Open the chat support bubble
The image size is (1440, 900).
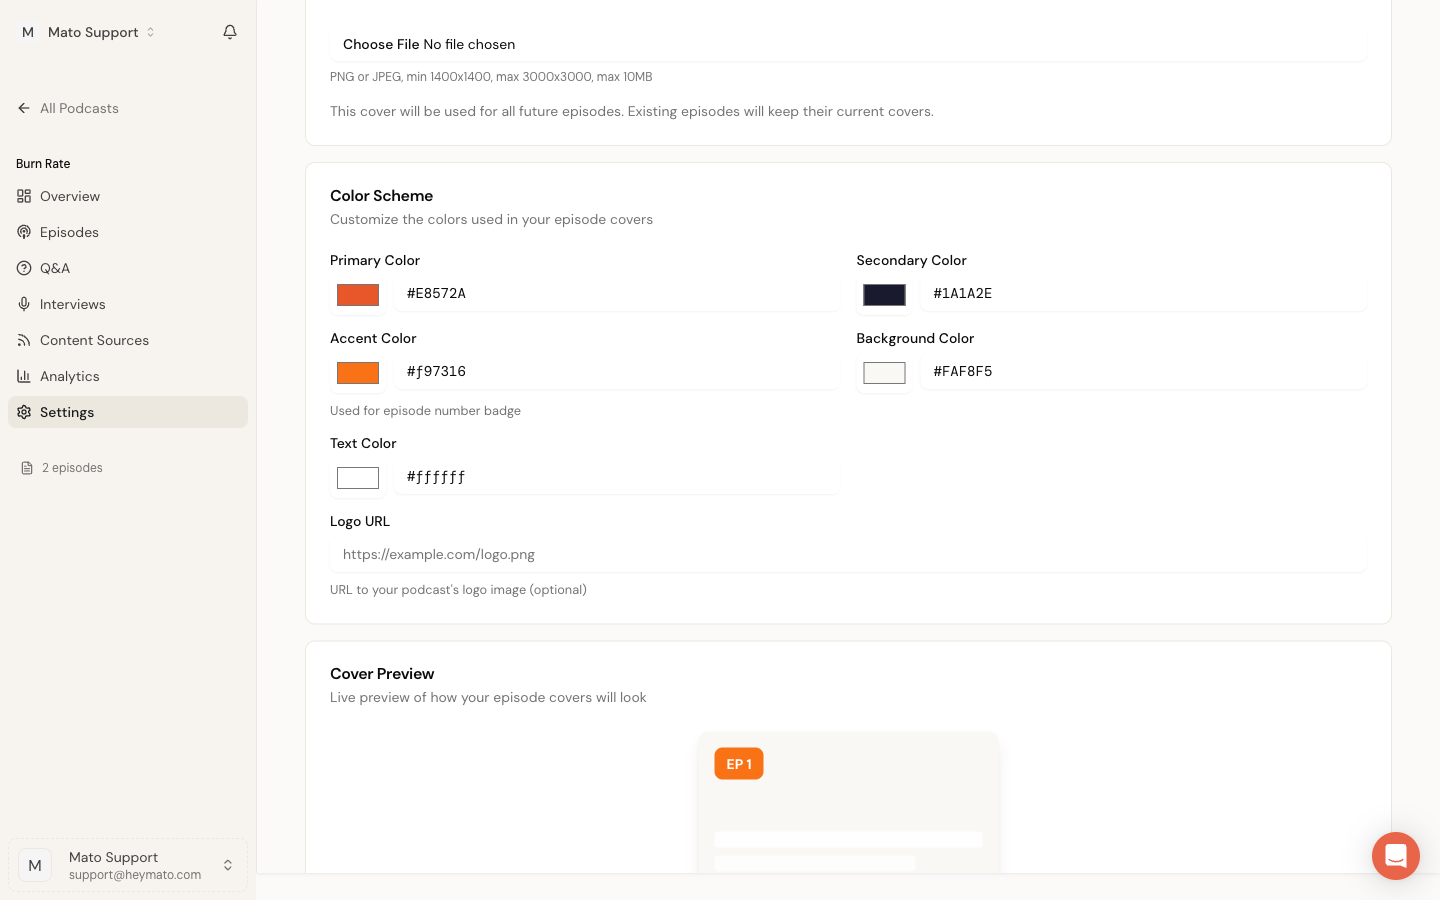point(1396,856)
